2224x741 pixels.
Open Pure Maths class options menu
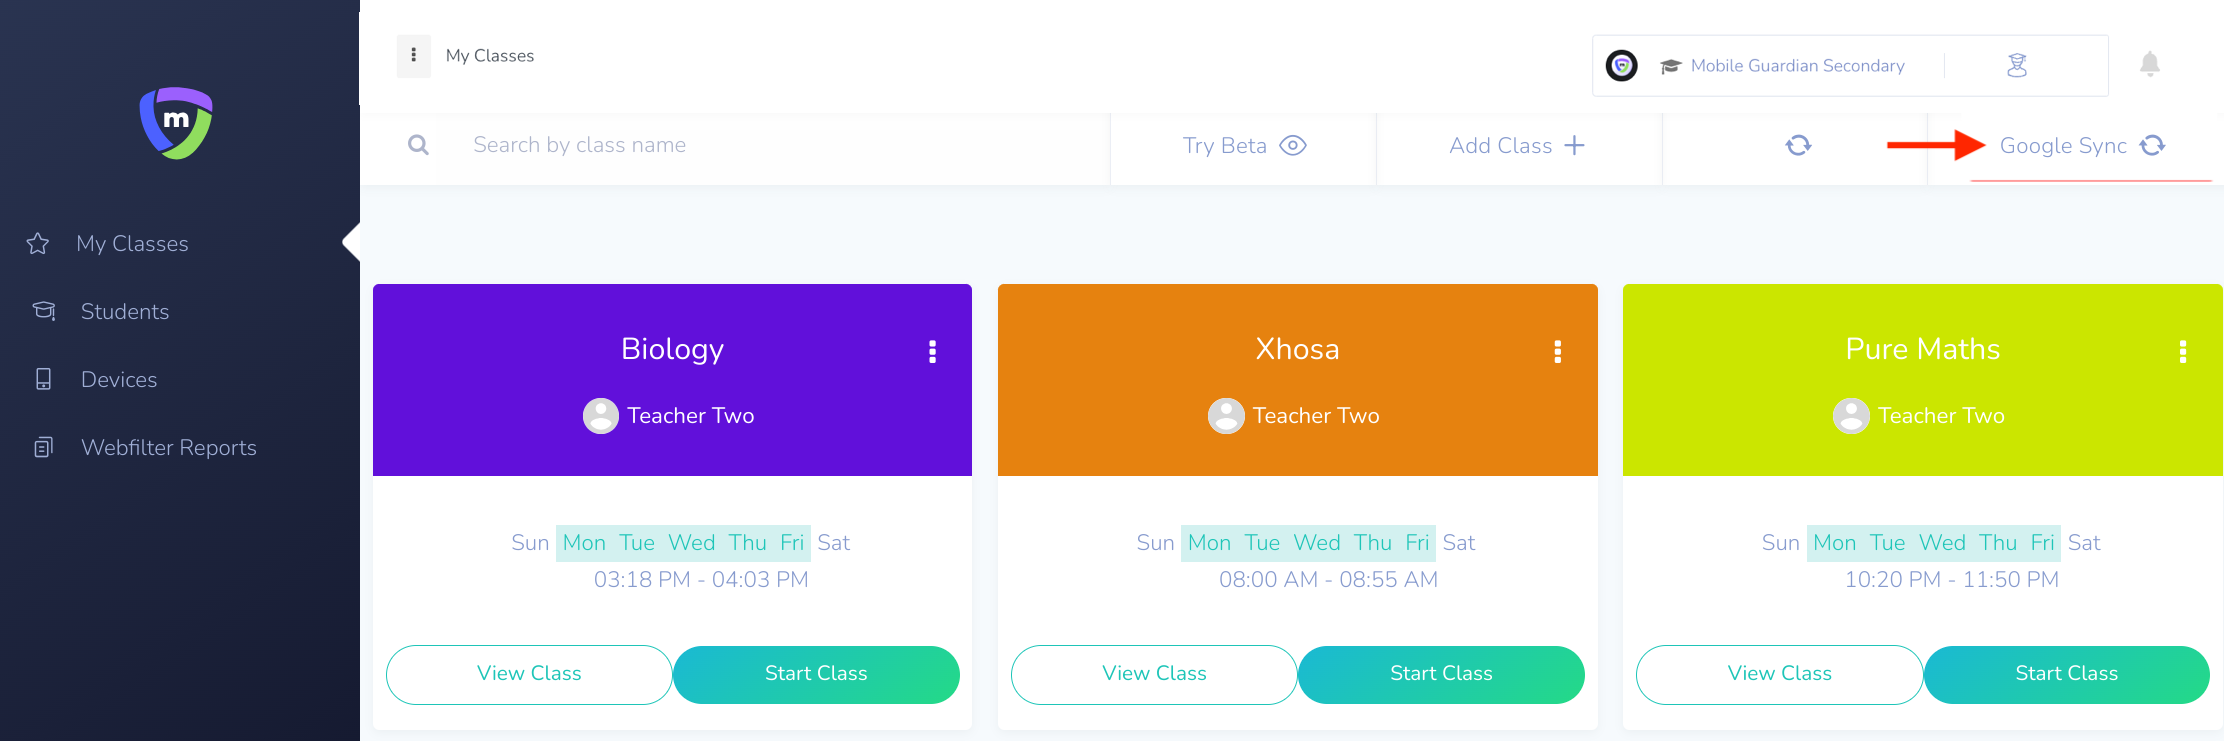click(x=2183, y=351)
